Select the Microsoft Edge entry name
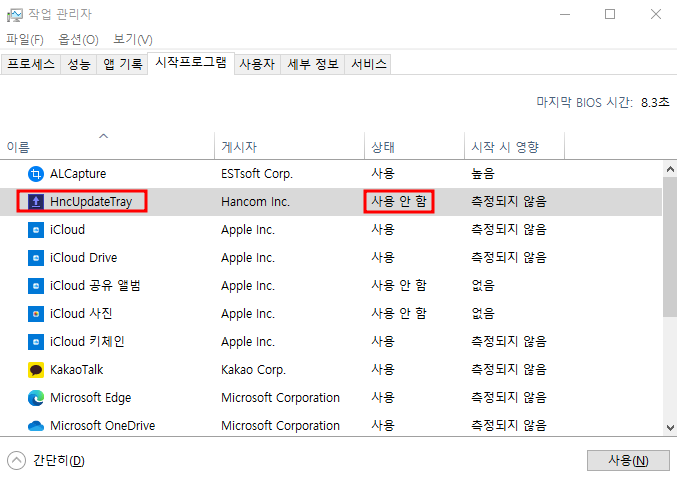 point(90,398)
